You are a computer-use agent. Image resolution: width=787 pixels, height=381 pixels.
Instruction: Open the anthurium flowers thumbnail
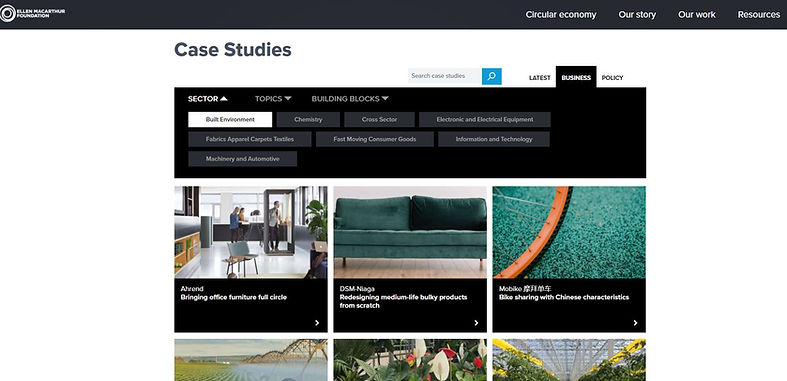[x=410, y=360]
